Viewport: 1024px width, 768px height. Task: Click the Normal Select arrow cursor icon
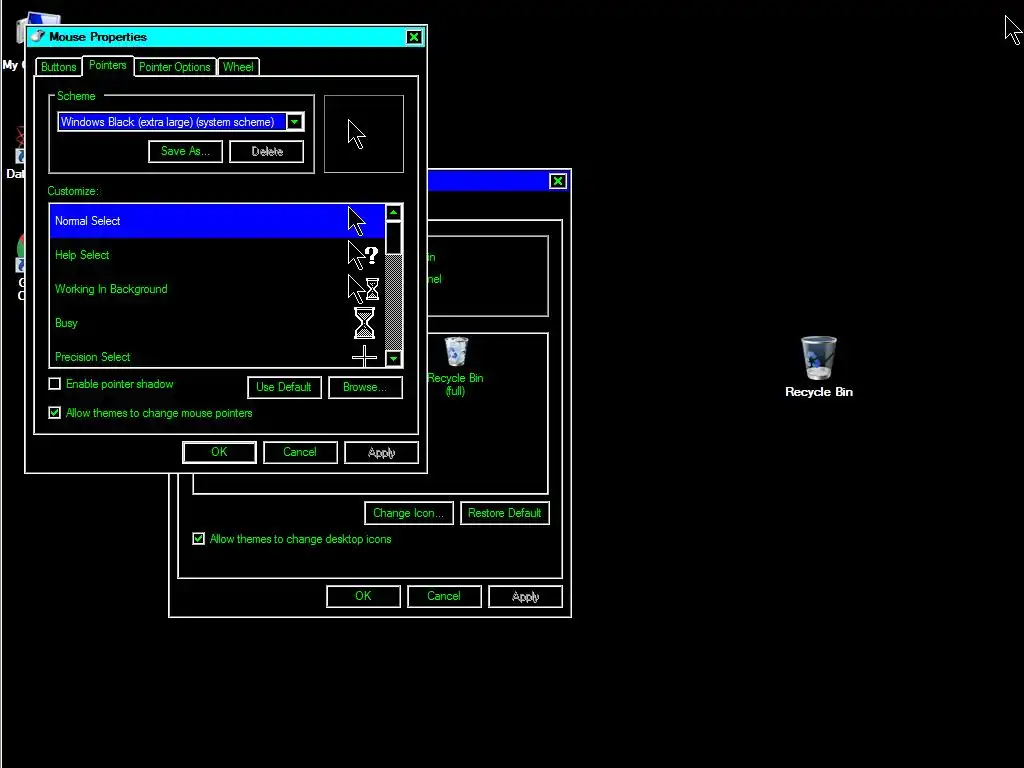pyautogui.click(x=357, y=221)
